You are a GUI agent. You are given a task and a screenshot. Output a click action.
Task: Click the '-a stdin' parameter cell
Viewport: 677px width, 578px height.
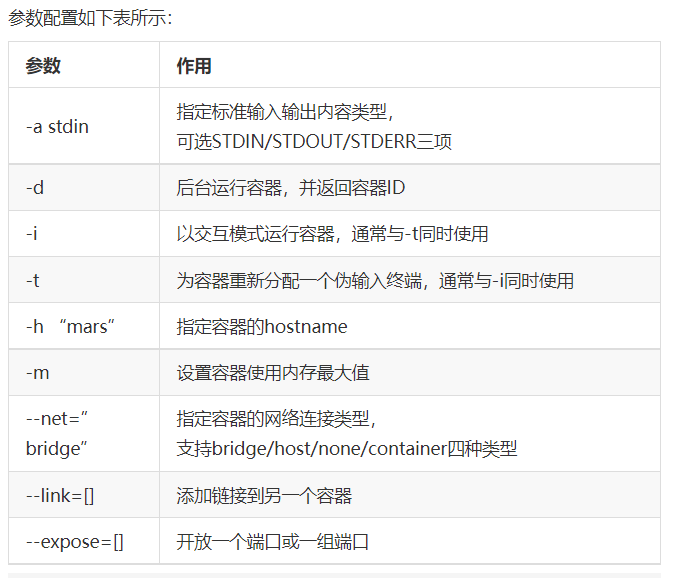click(x=57, y=127)
